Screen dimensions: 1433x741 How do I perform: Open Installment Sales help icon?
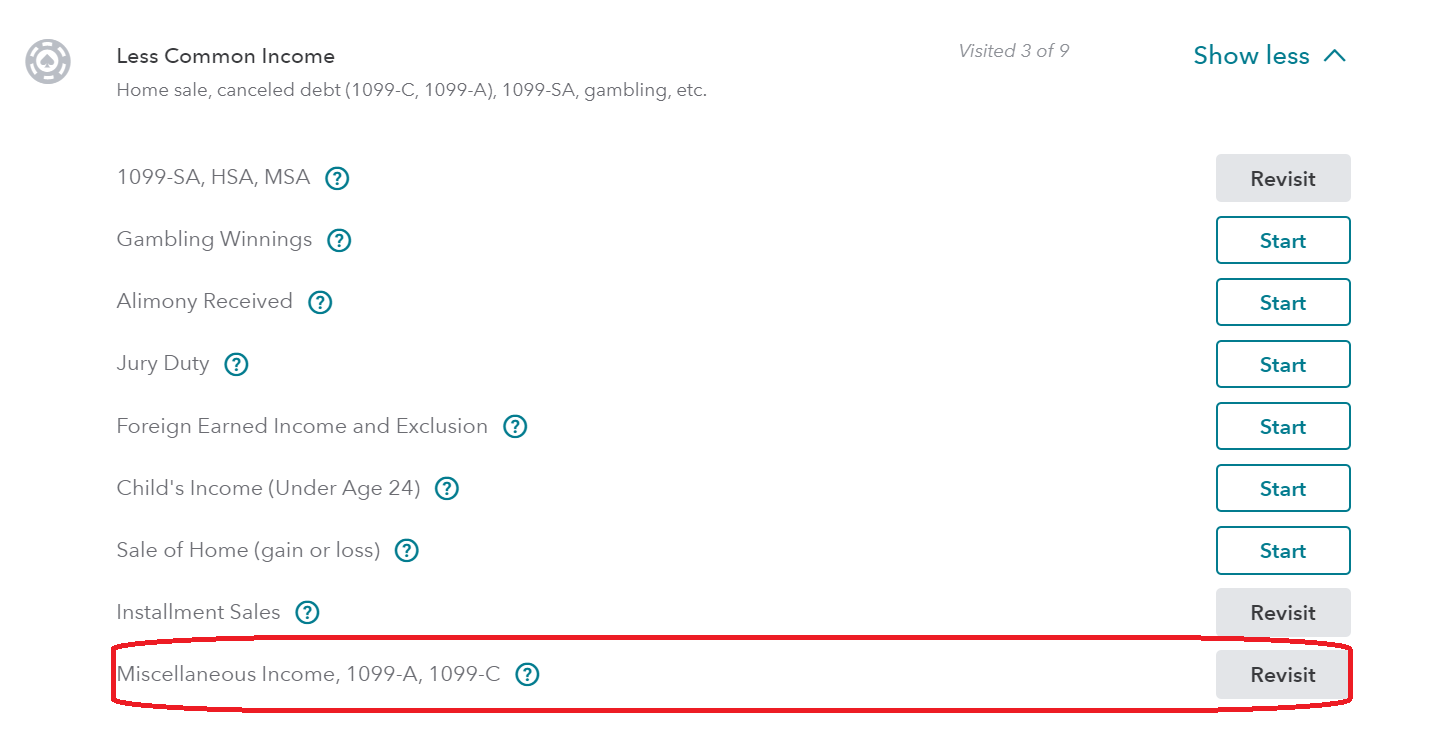307,613
